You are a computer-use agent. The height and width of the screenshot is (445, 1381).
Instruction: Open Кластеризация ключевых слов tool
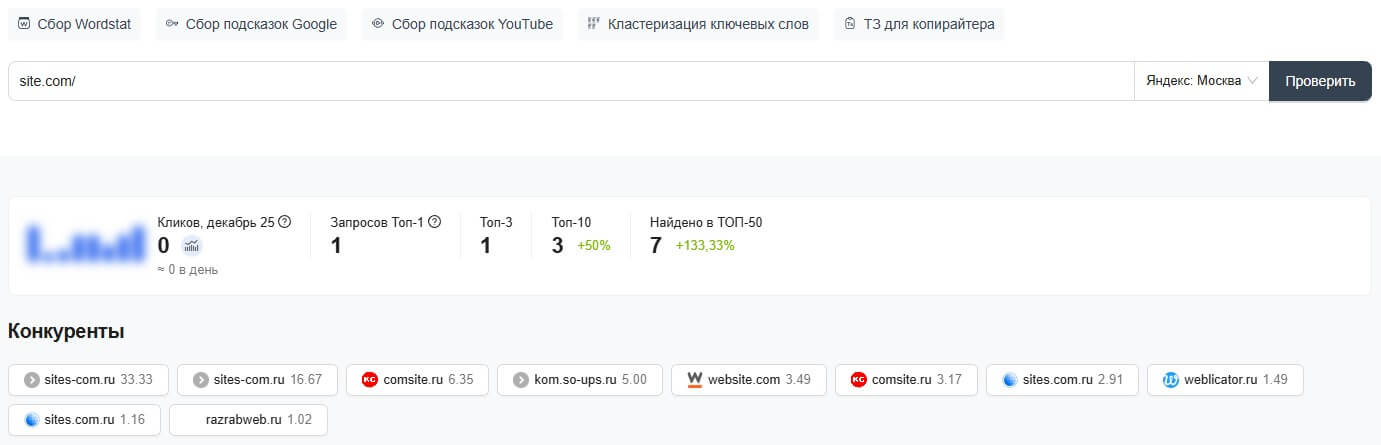pyautogui.click(x=698, y=24)
